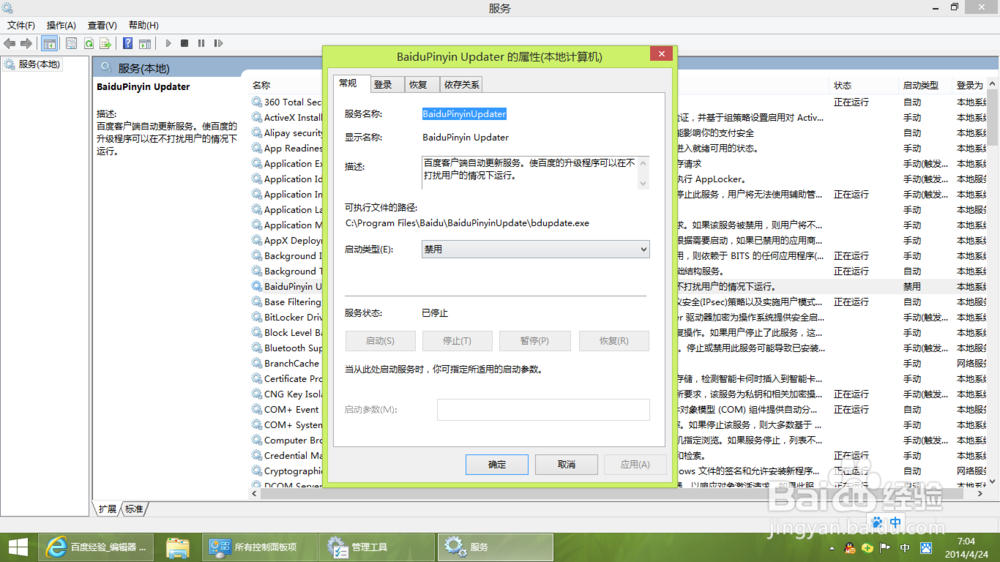Open the 启动类型 dropdown
The height and width of the screenshot is (562, 1000).
[x=535, y=249]
